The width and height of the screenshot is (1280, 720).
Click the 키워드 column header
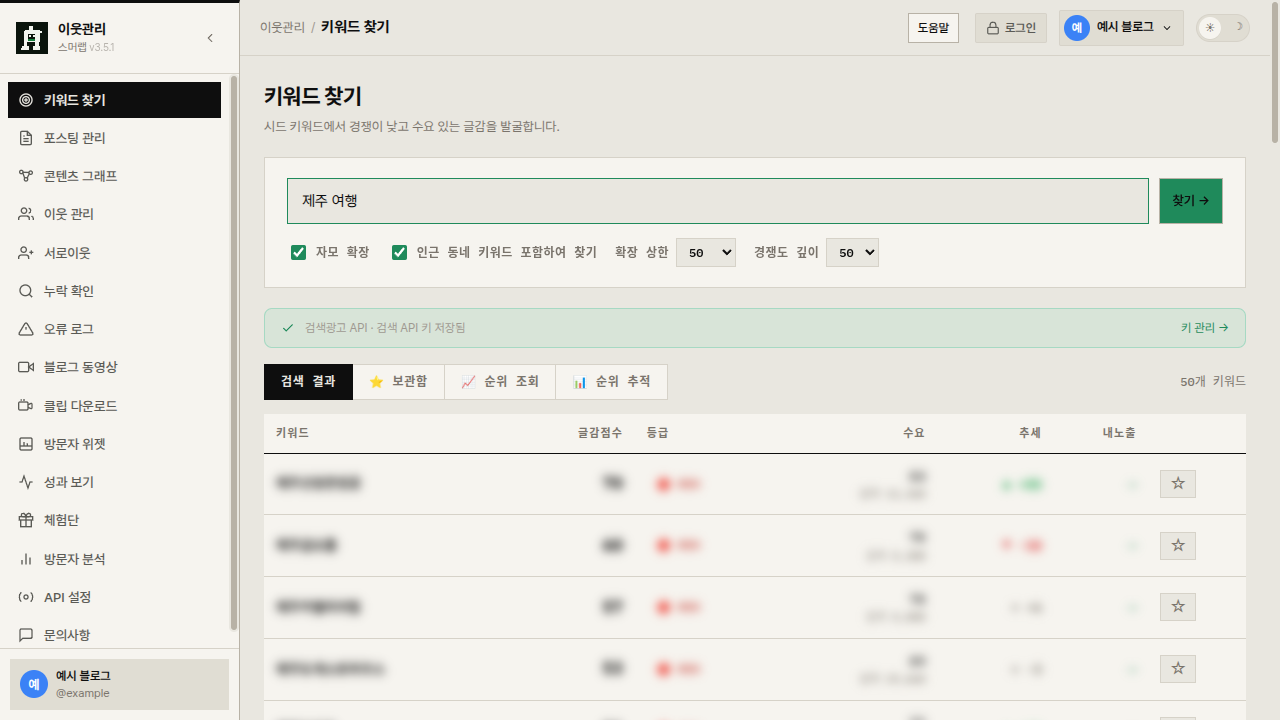coord(292,433)
